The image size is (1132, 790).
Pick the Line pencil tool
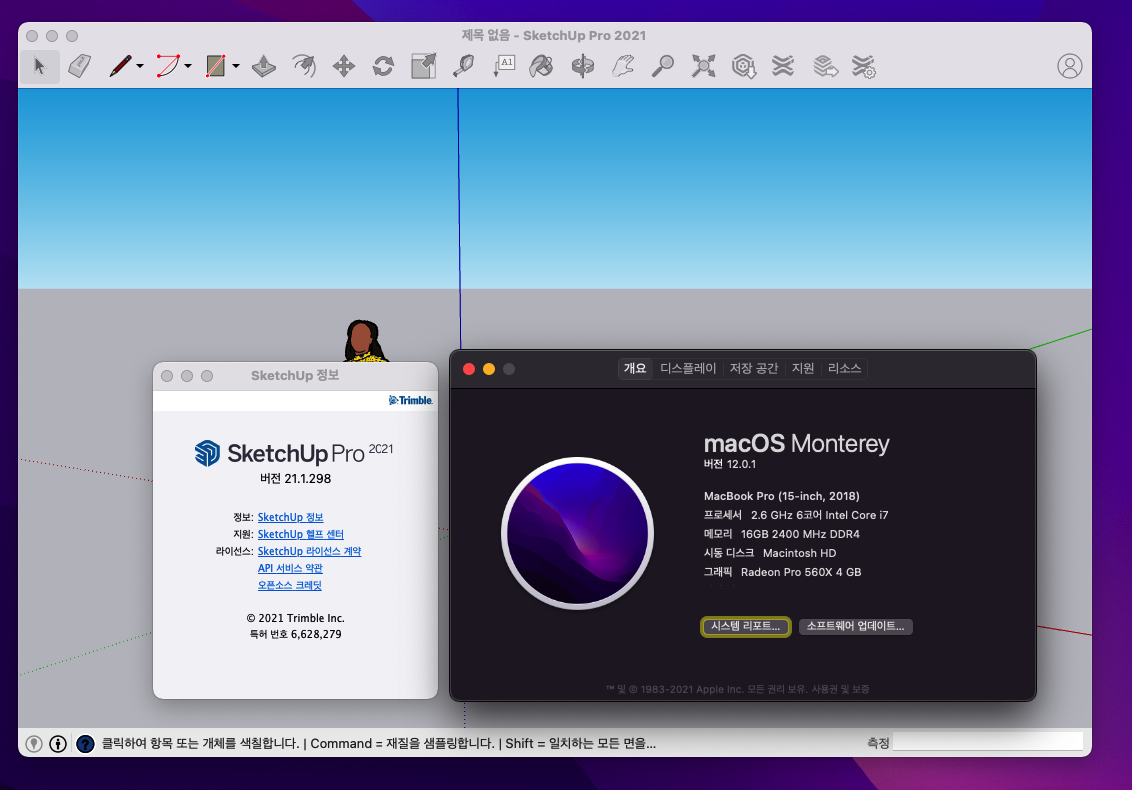[x=120, y=66]
